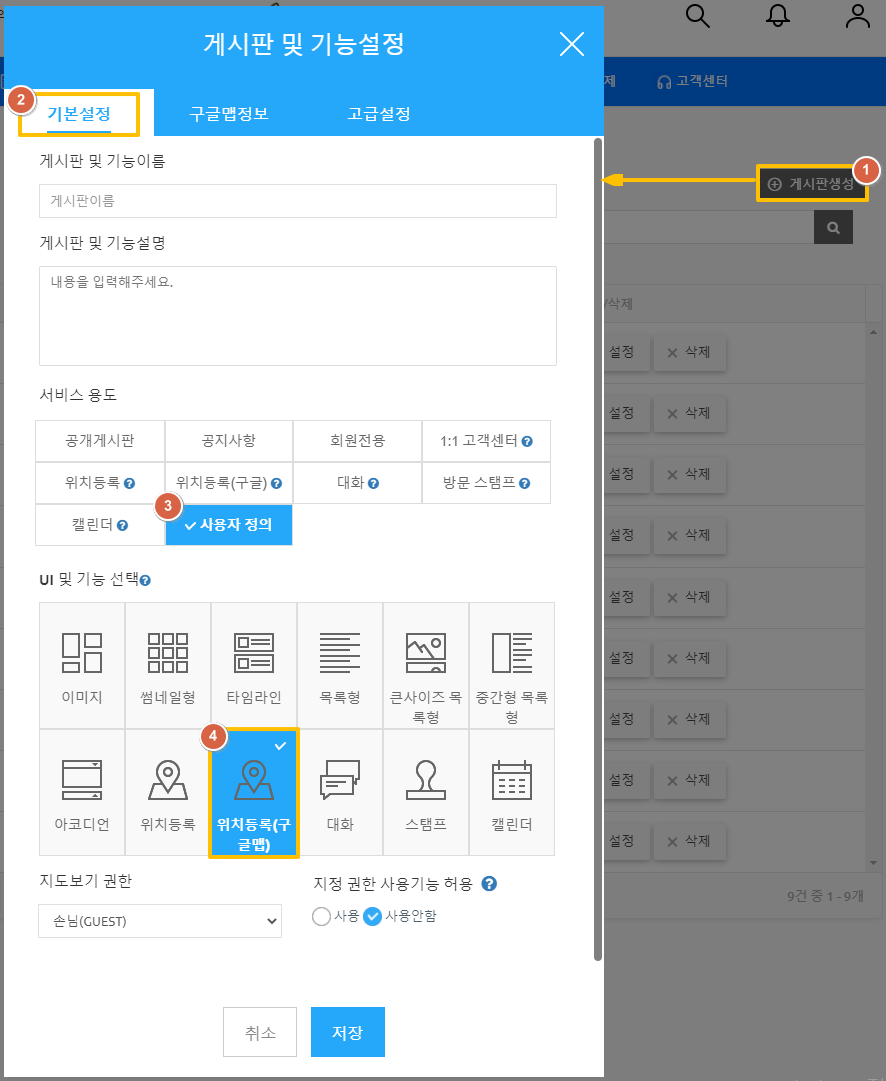The height and width of the screenshot is (1081, 886).
Task: Switch to the 구글맵정보 tab
Action: [x=229, y=113]
